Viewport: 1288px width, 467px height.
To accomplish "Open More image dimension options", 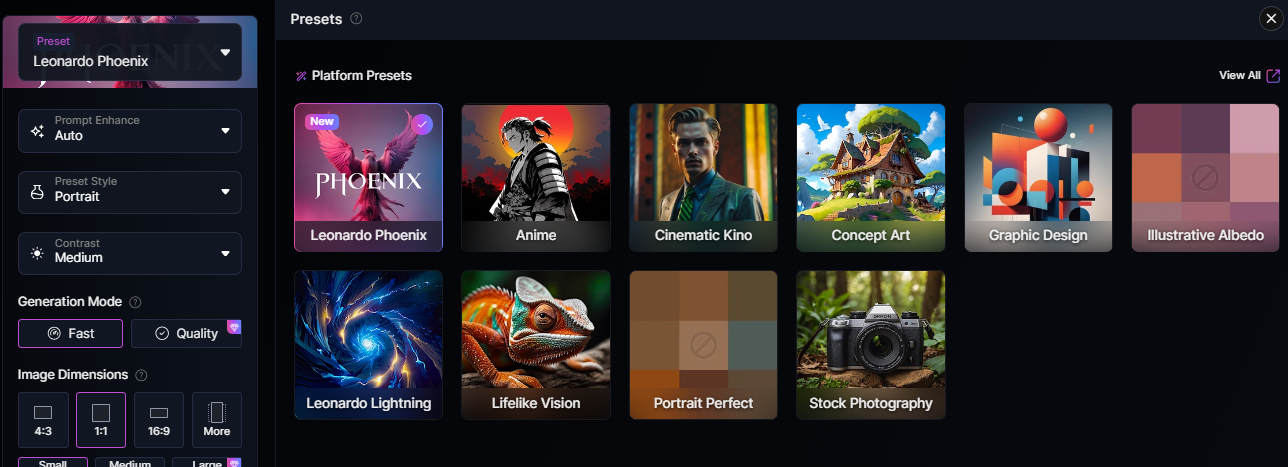I will pyautogui.click(x=217, y=420).
